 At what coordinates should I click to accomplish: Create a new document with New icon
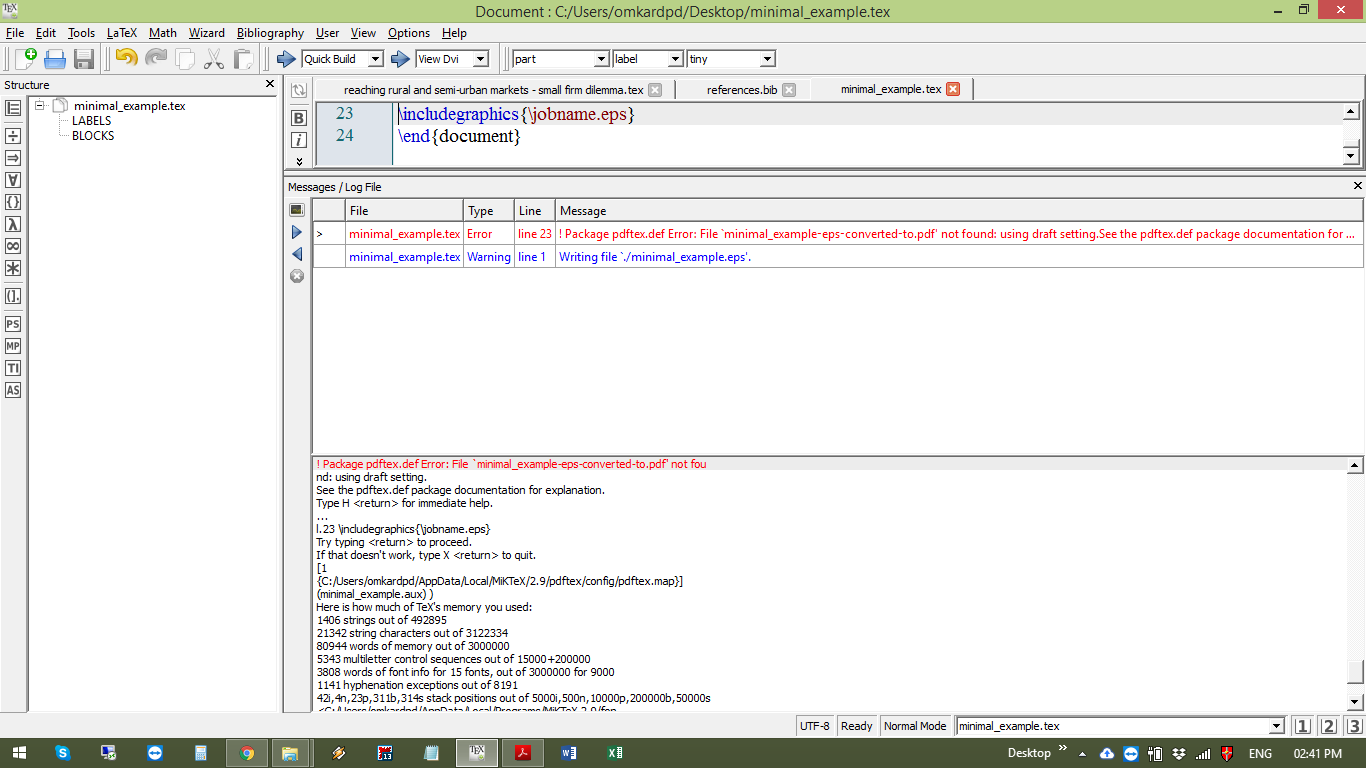25,58
